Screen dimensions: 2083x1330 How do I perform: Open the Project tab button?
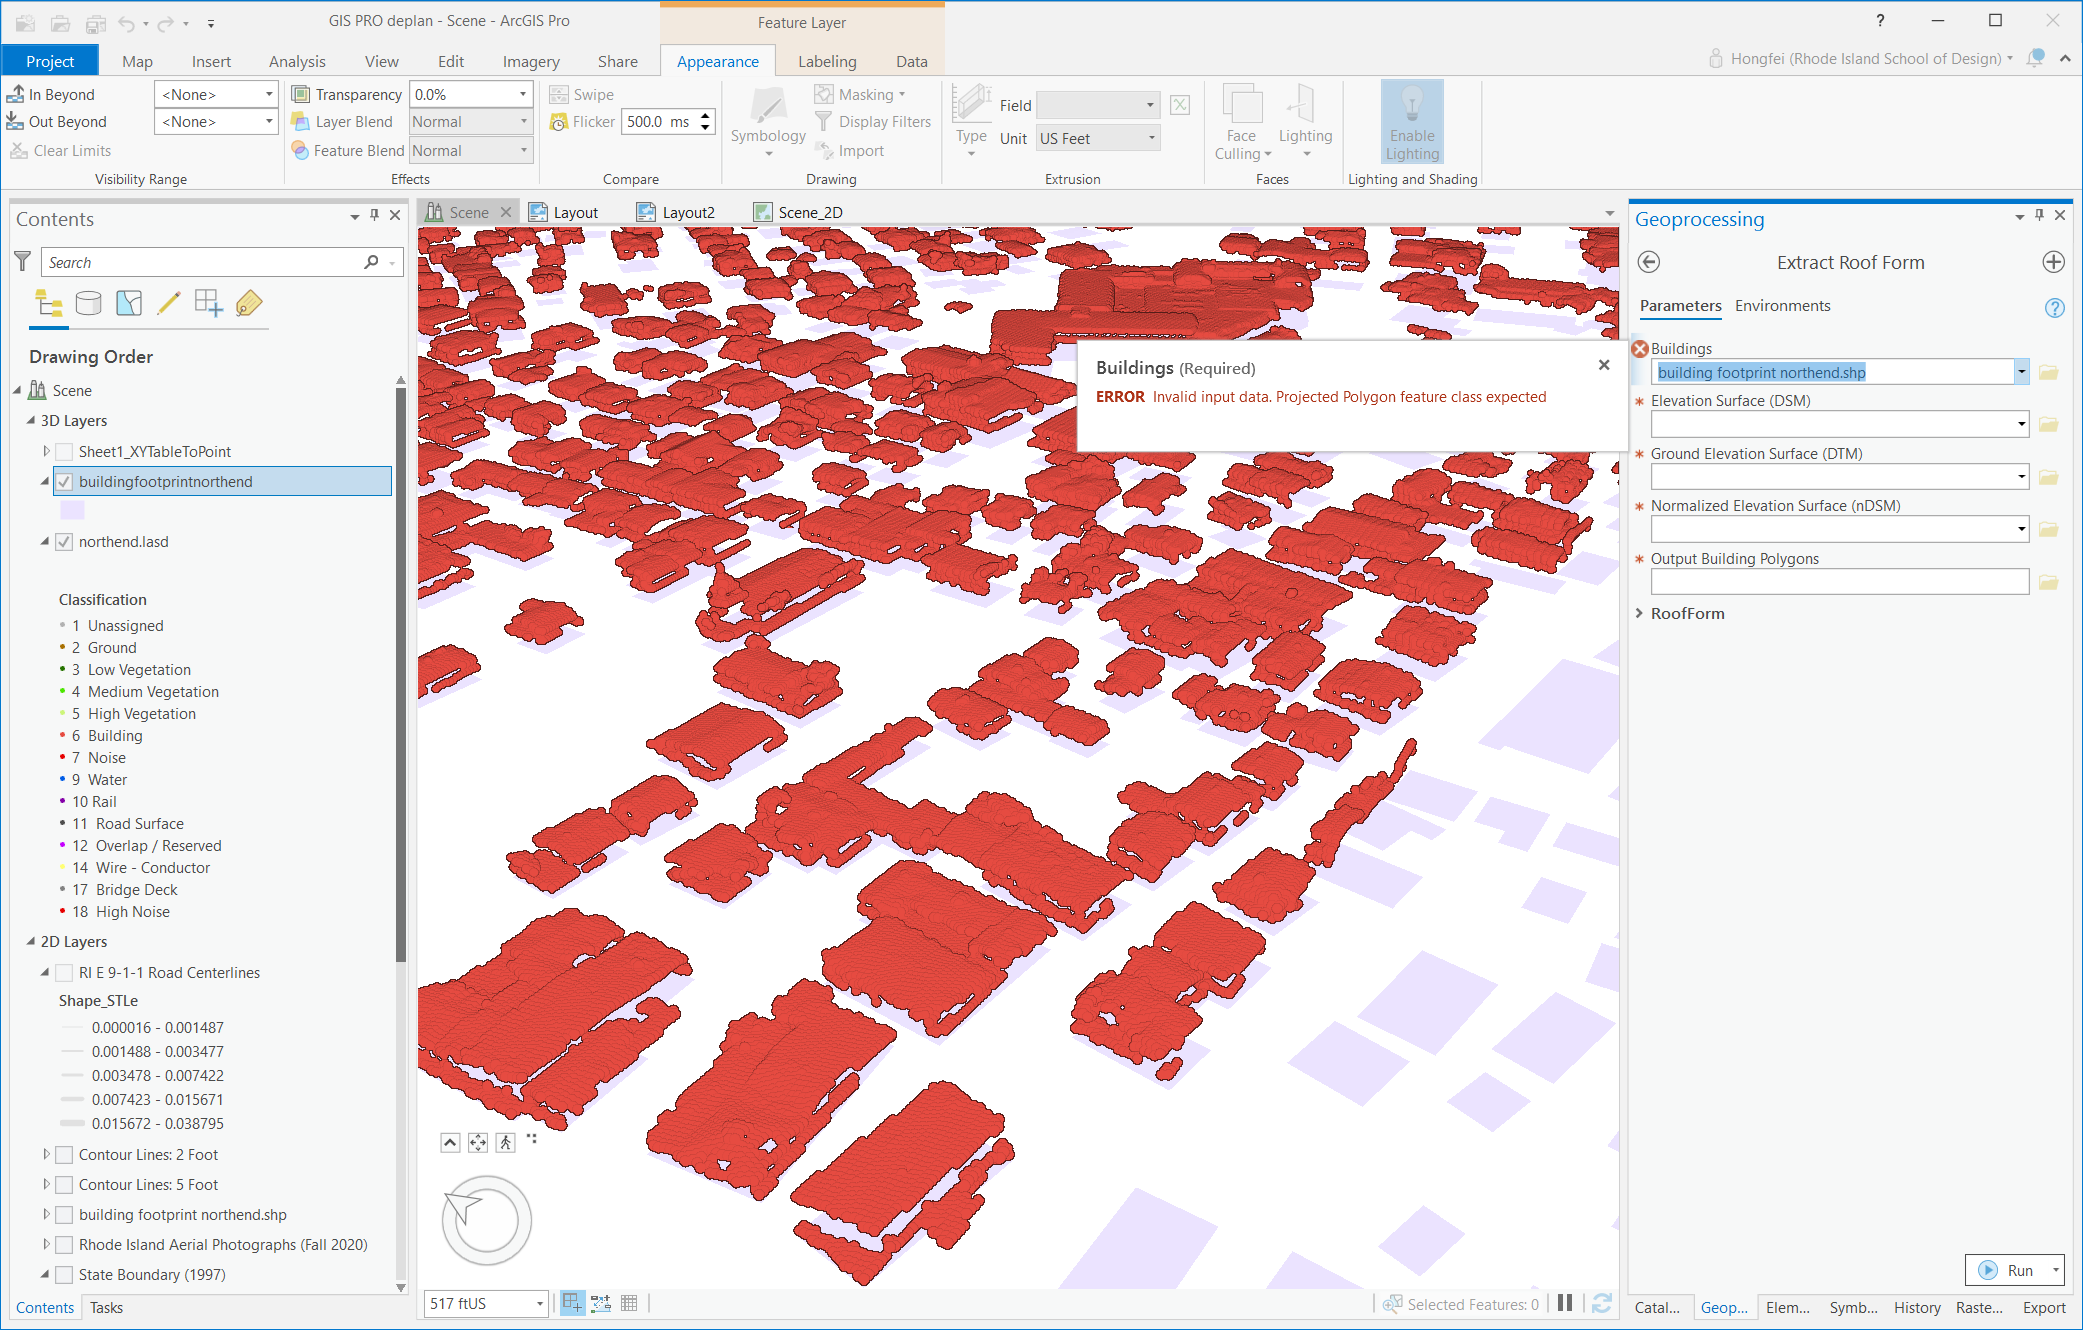click(x=50, y=61)
